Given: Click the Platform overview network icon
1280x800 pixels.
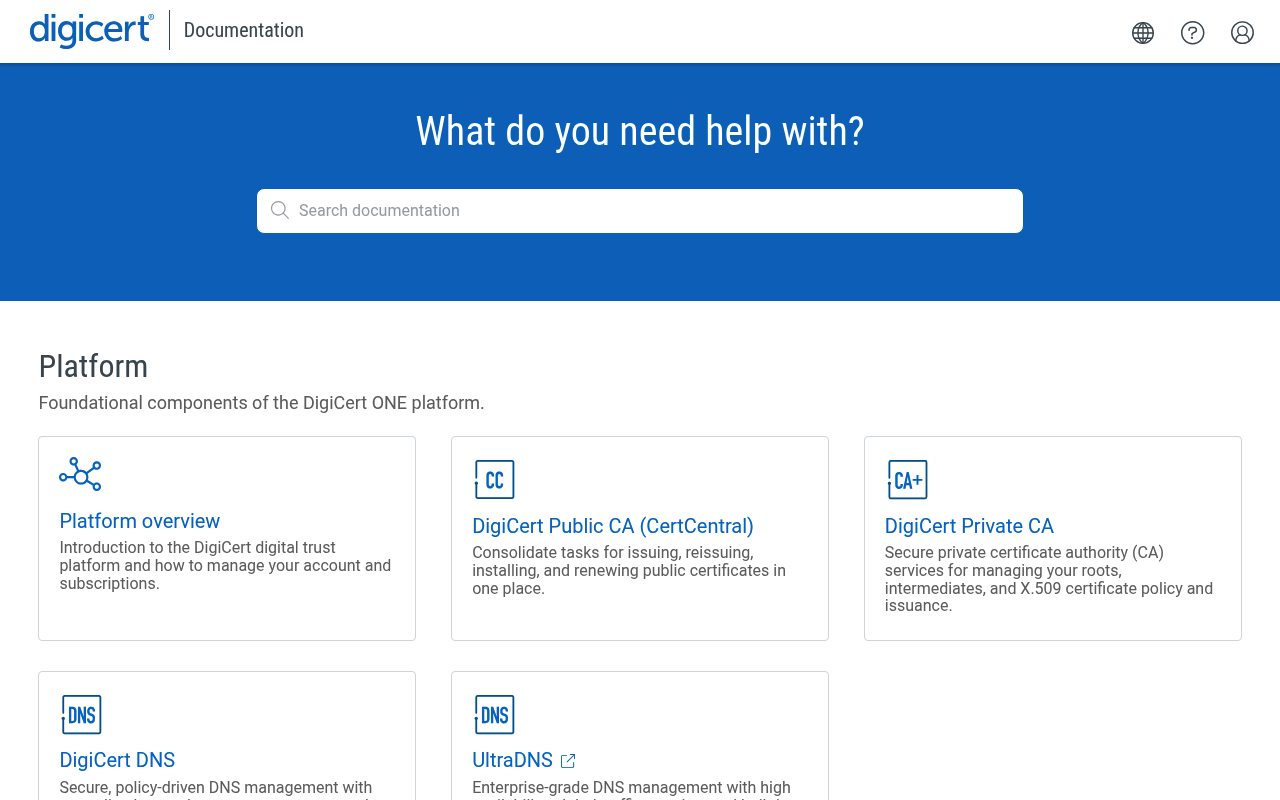Looking at the screenshot, I should [x=80, y=474].
